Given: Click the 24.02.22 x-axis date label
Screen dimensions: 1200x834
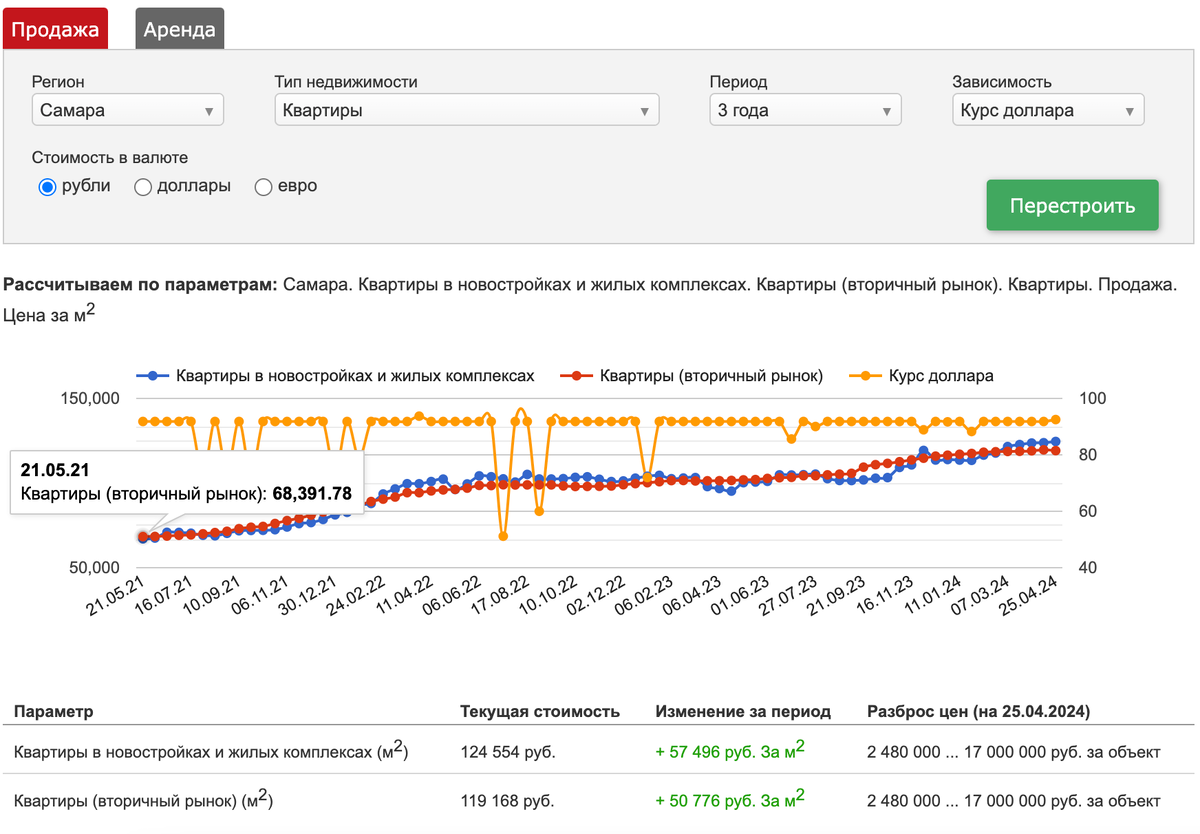Looking at the screenshot, I should pos(355,596).
